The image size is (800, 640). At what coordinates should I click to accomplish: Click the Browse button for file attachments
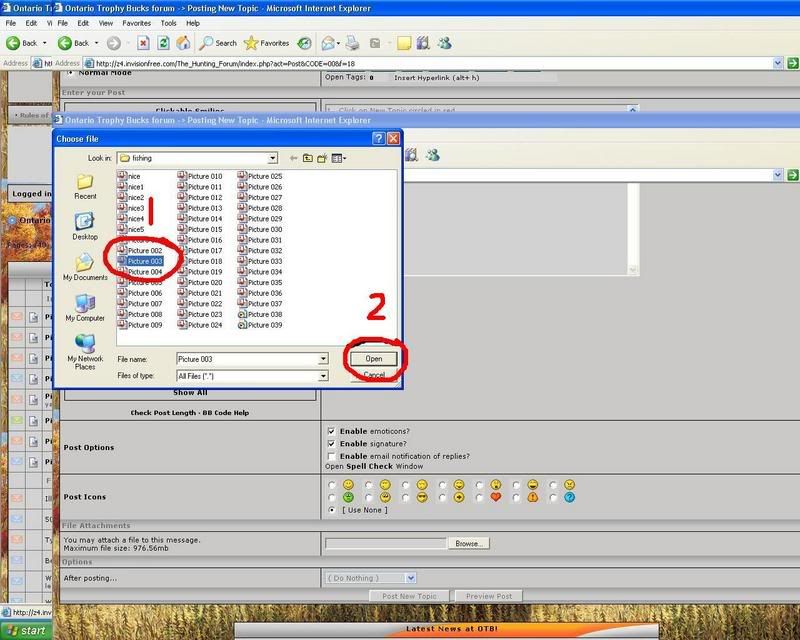pos(469,544)
